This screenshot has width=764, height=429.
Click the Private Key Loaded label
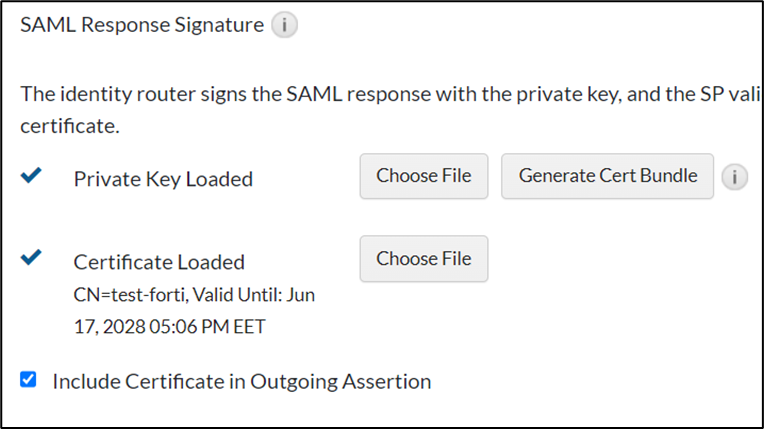coord(163,179)
